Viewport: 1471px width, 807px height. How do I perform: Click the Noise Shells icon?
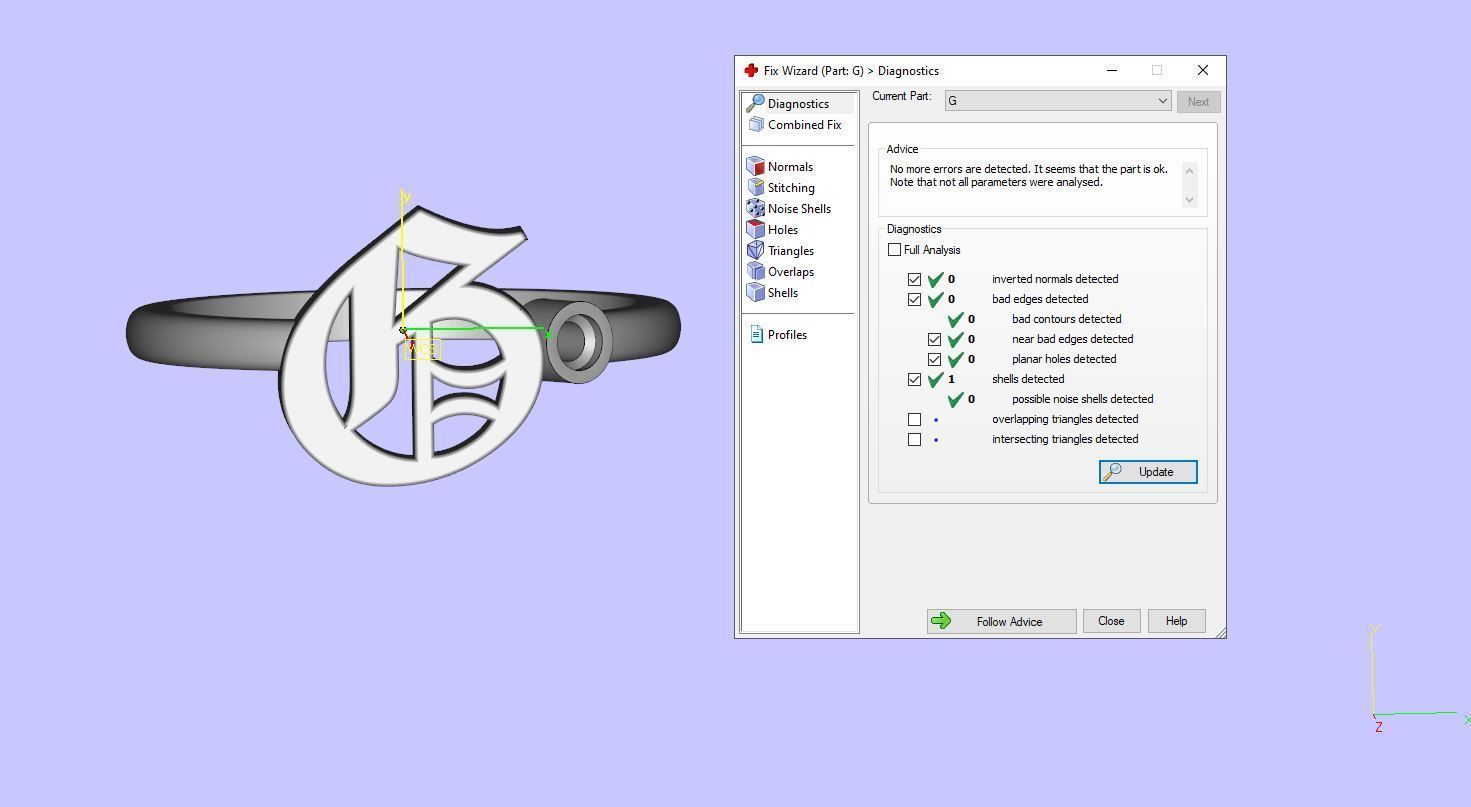click(x=756, y=209)
